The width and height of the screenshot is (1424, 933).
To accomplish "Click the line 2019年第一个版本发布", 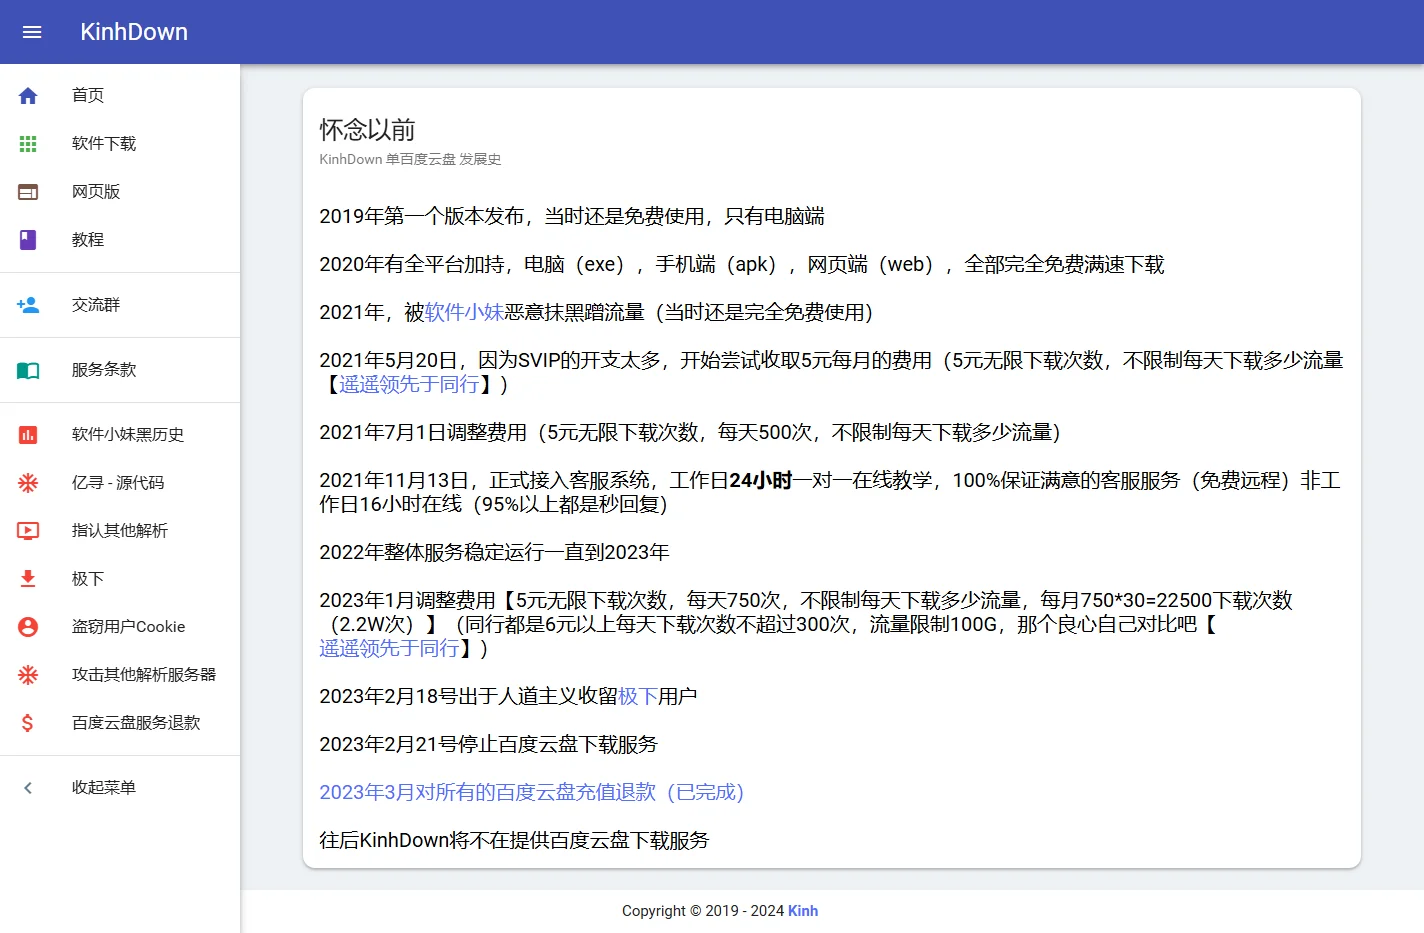I will click(x=572, y=217).
